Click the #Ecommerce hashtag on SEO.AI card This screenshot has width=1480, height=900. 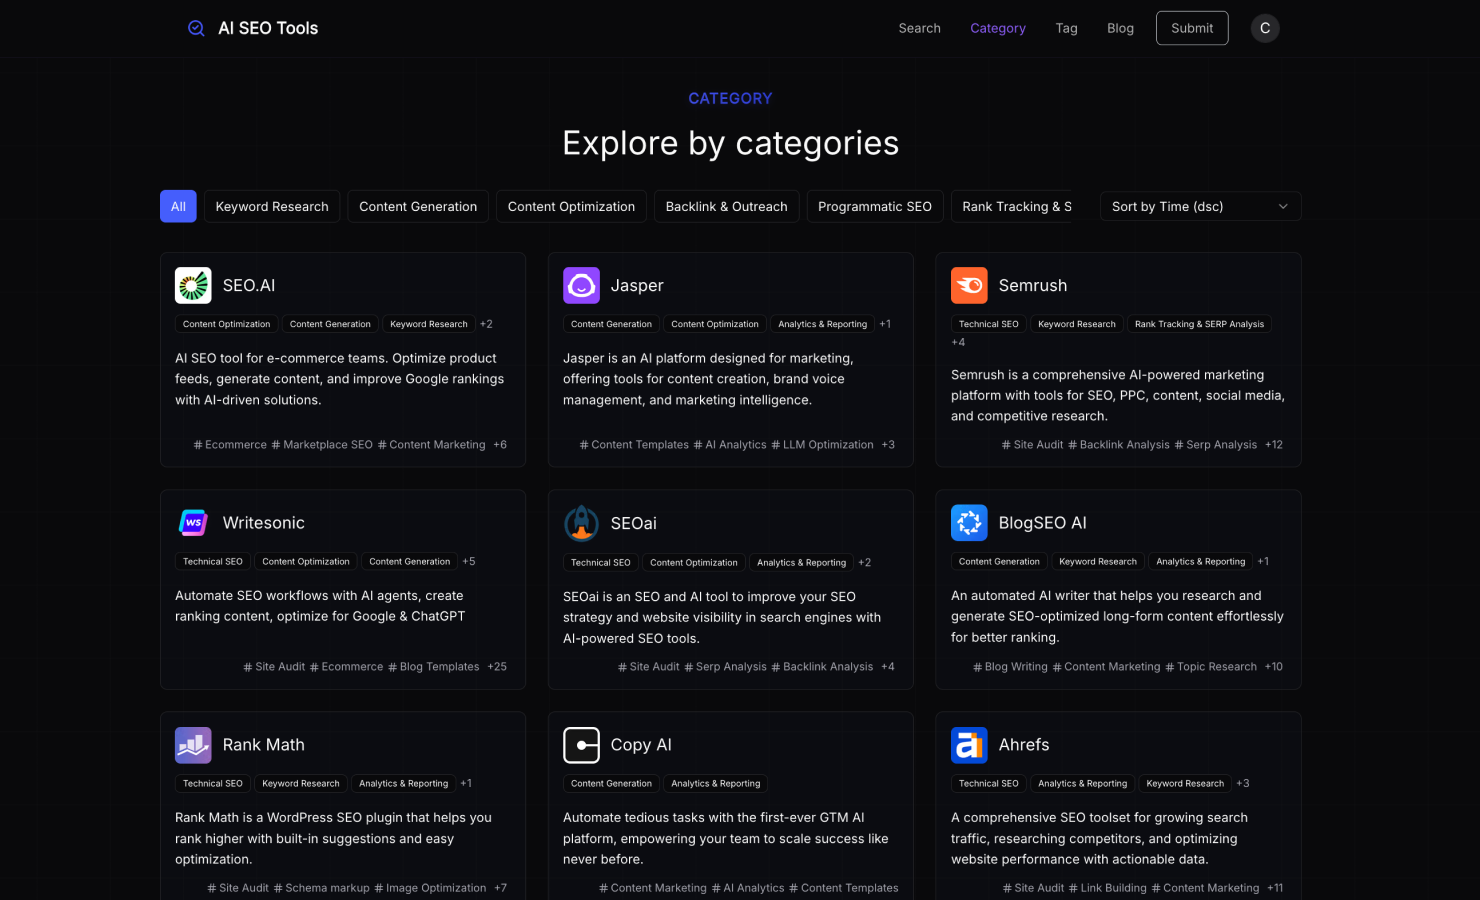pos(230,445)
